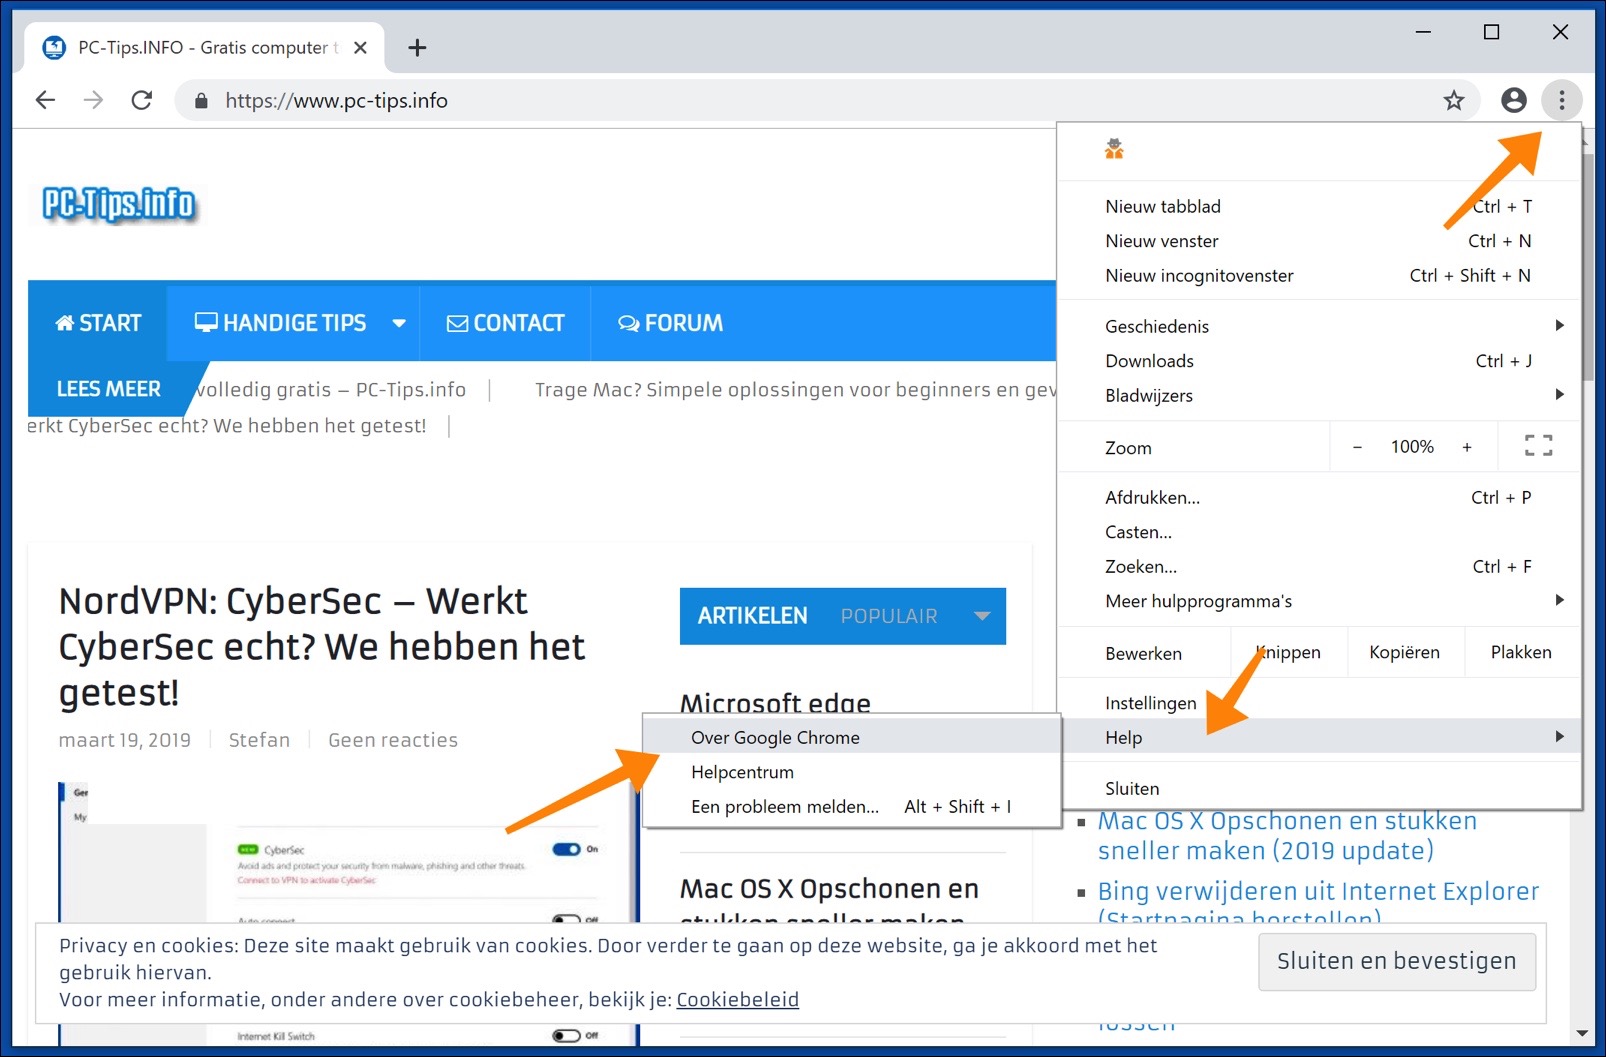Choose Een probleem melden... in submenu
This screenshot has height=1057, width=1606.
(x=851, y=806)
